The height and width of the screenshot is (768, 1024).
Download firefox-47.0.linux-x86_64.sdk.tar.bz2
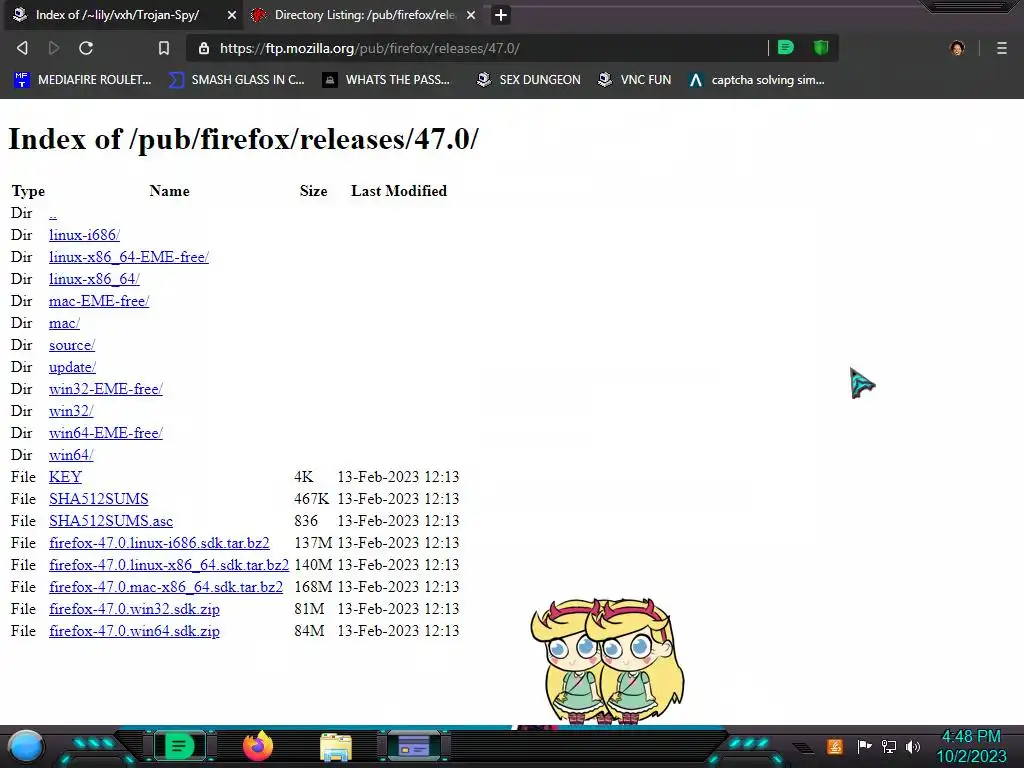point(169,565)
